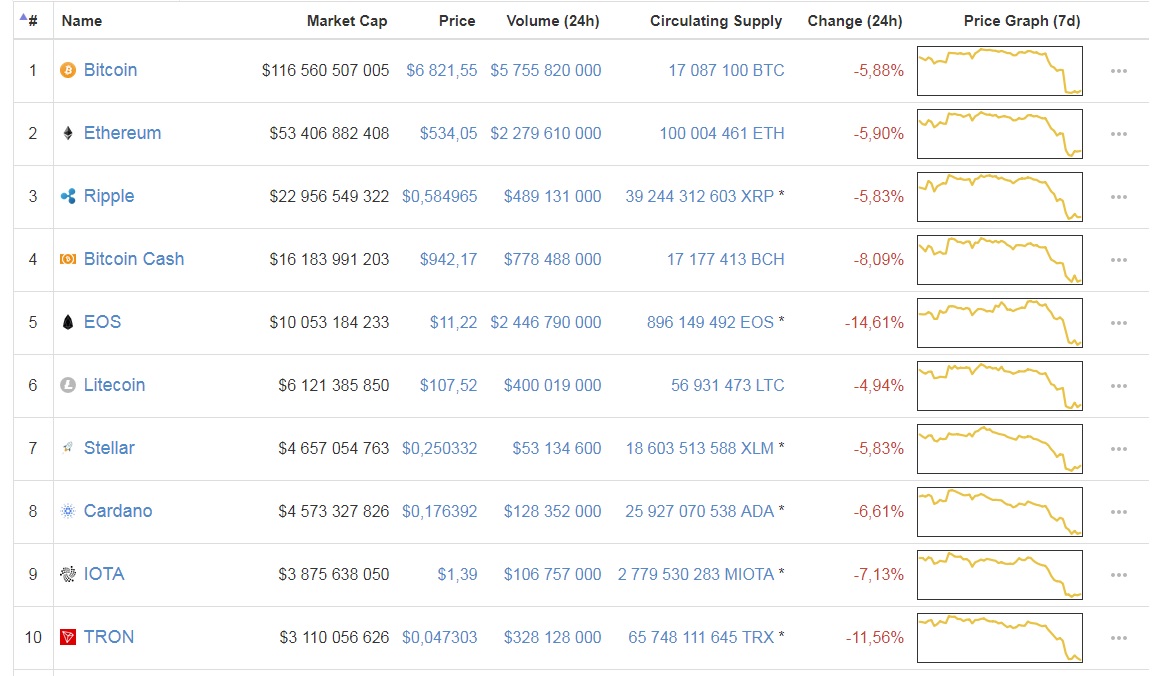Viewport: 1153px width, 676px height.
Task: Click the Ripple logo icon
Action: pyautogui.click(x=68, y=196)
